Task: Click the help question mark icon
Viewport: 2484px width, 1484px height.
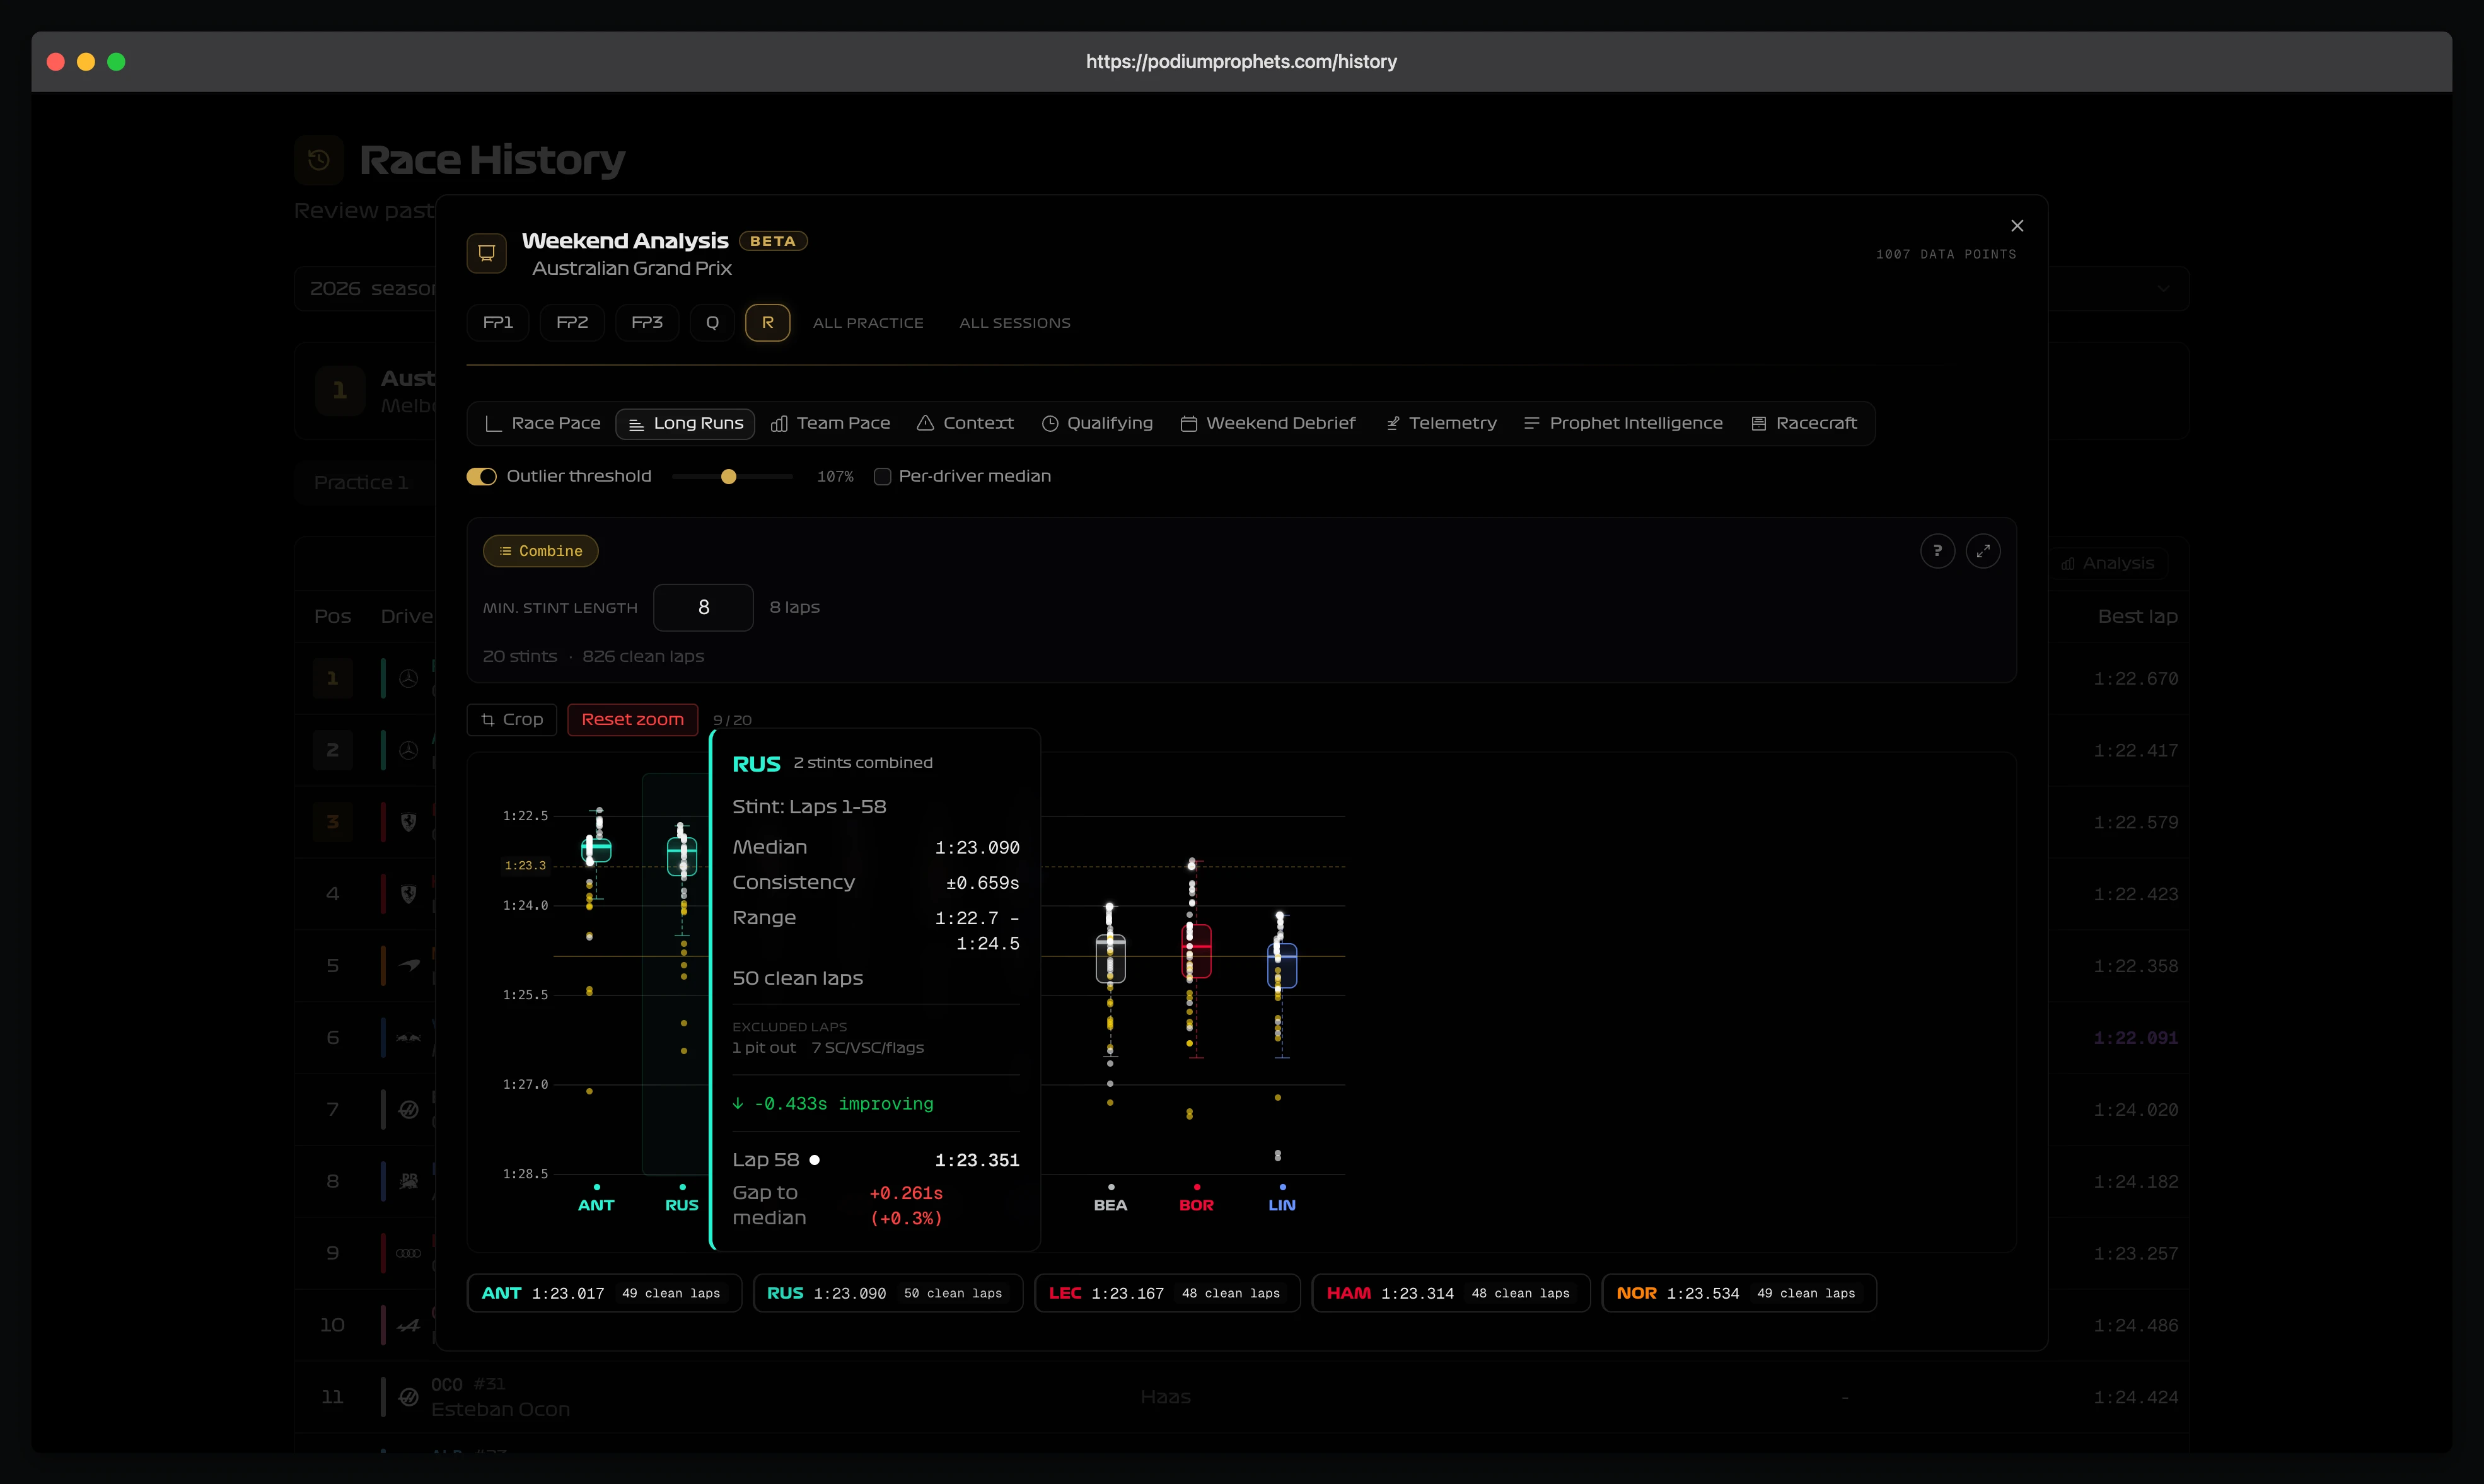Action: [x=1937, y=551]
